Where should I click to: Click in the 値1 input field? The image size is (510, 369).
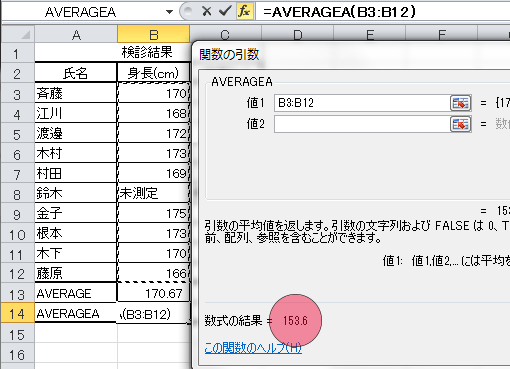(x=362, y=103)
